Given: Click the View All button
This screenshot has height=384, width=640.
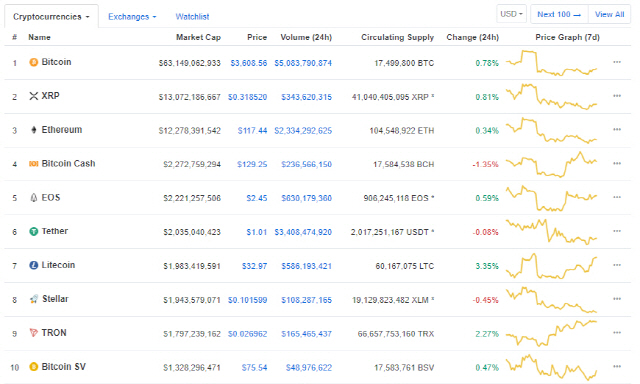Looking at the screenshot, I should tap(609, 14).
